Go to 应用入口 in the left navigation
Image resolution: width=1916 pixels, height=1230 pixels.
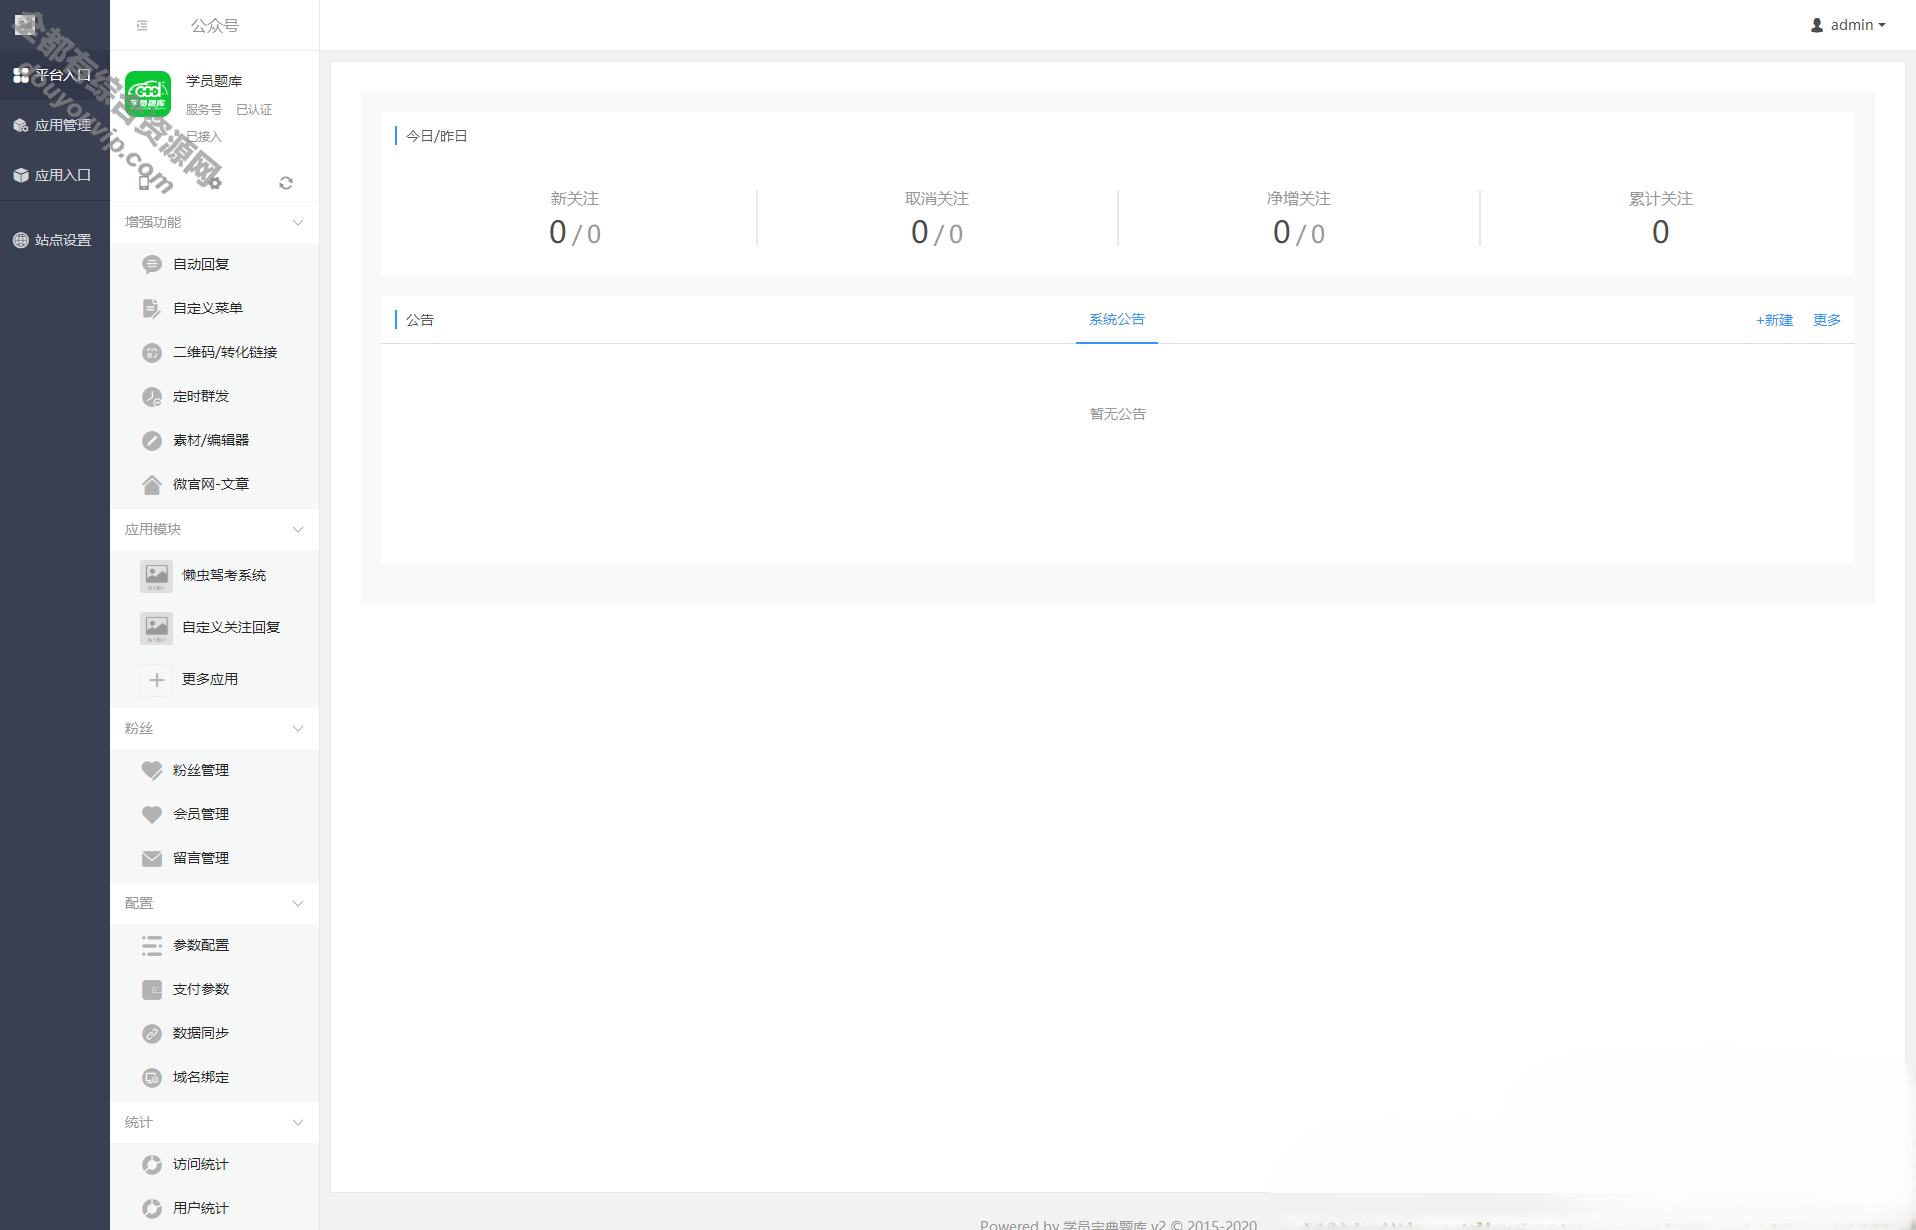click(x=55, y=175)
